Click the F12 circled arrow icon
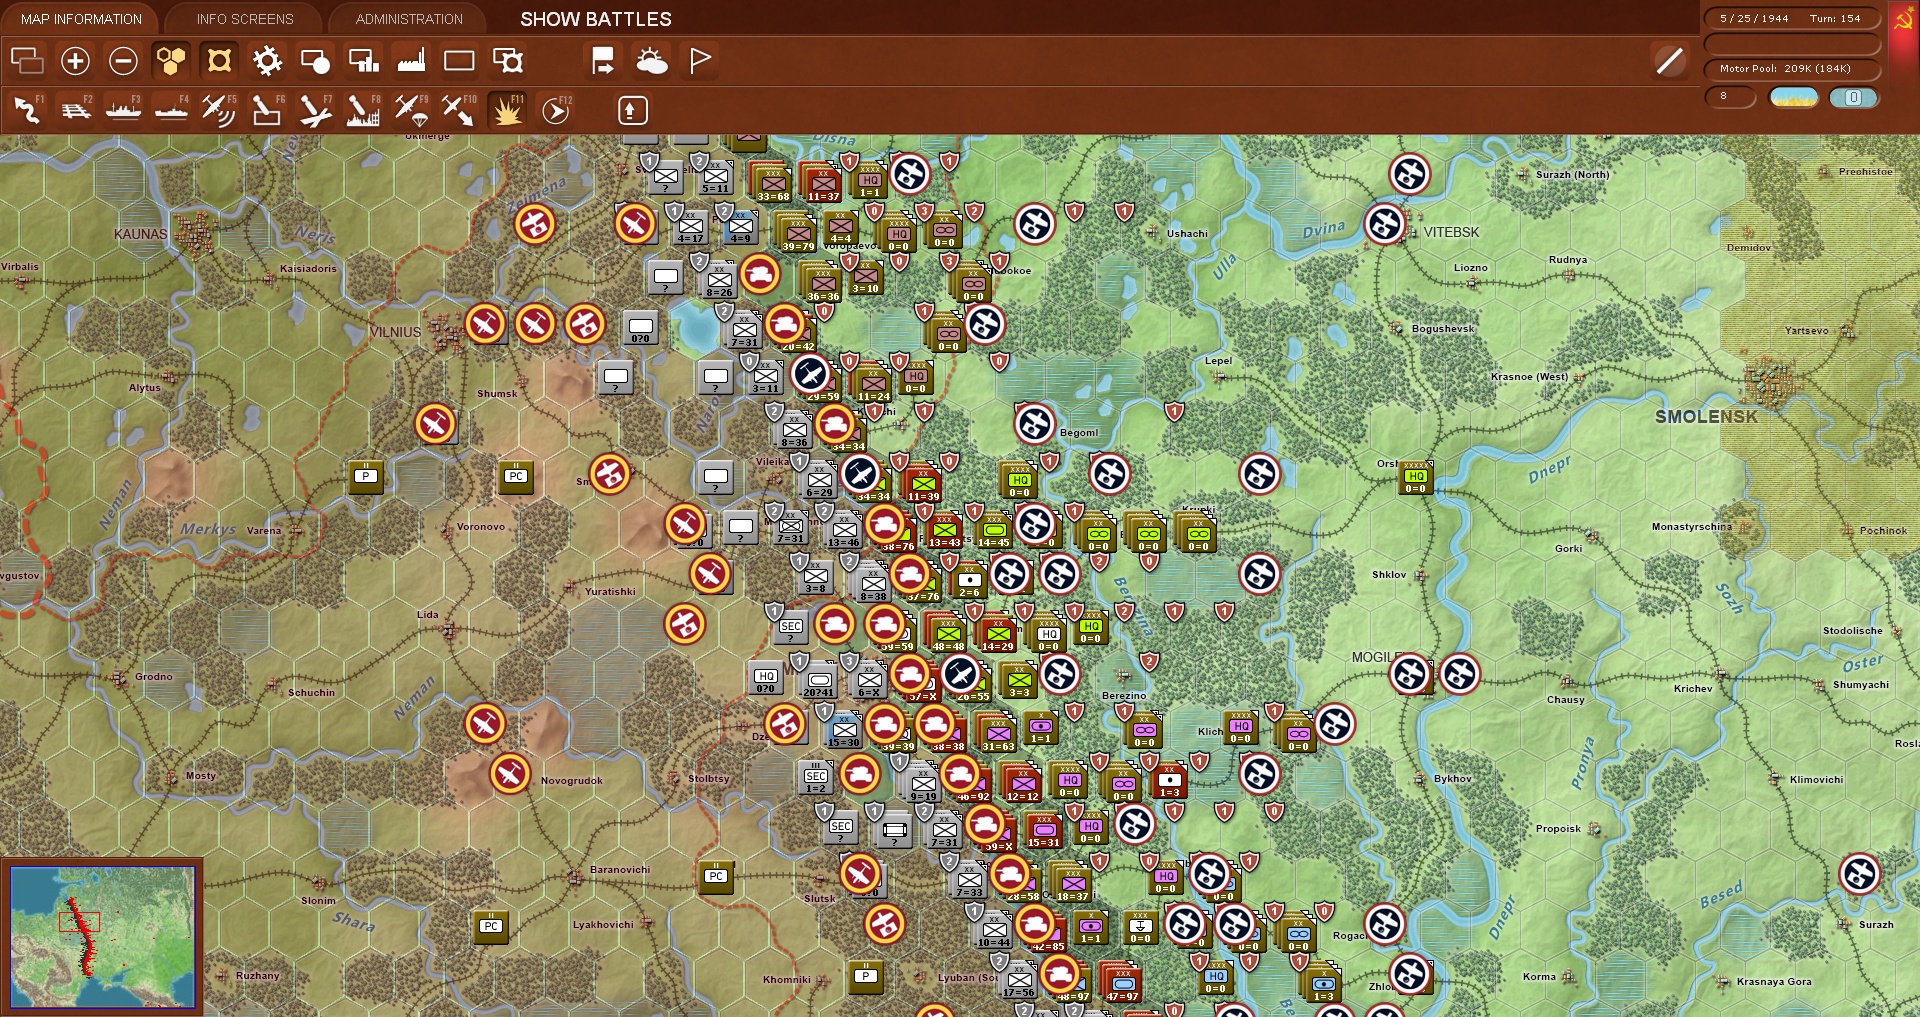This screenshot has width=1920, height=1017. pyautogui.click(x=556, y=110)
